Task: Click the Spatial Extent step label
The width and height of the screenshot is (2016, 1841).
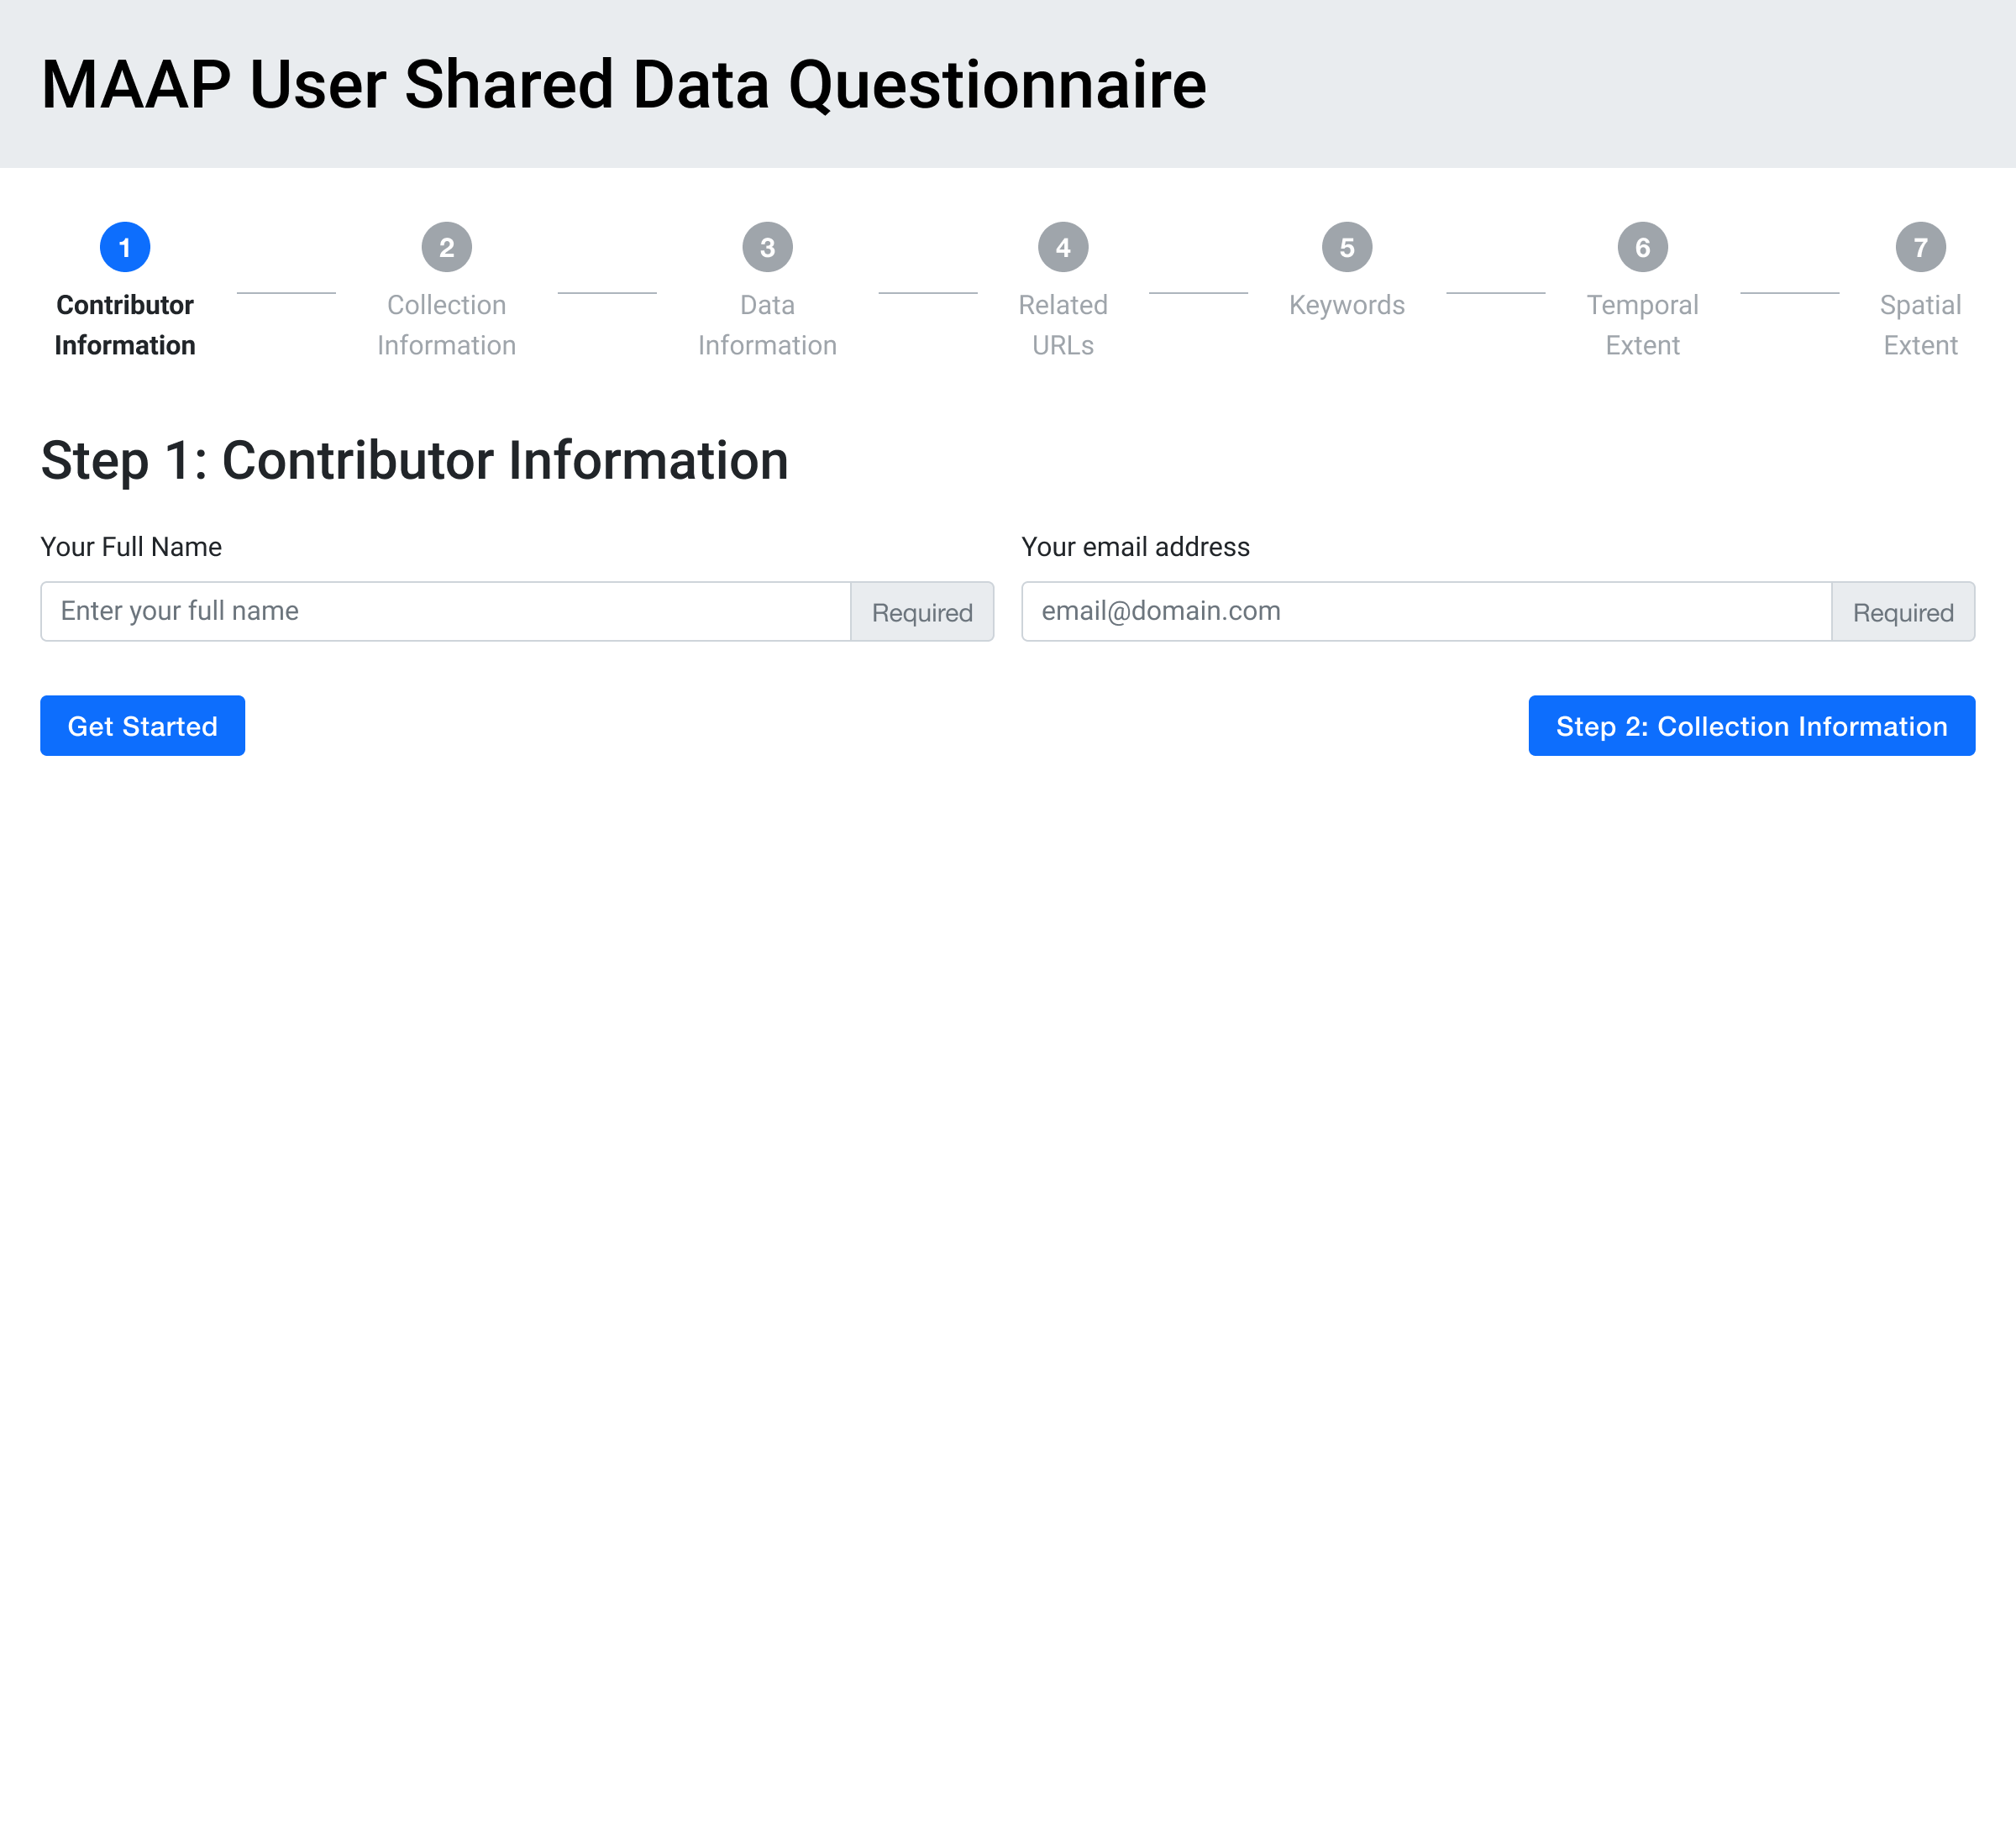Action: (1920, 325)
